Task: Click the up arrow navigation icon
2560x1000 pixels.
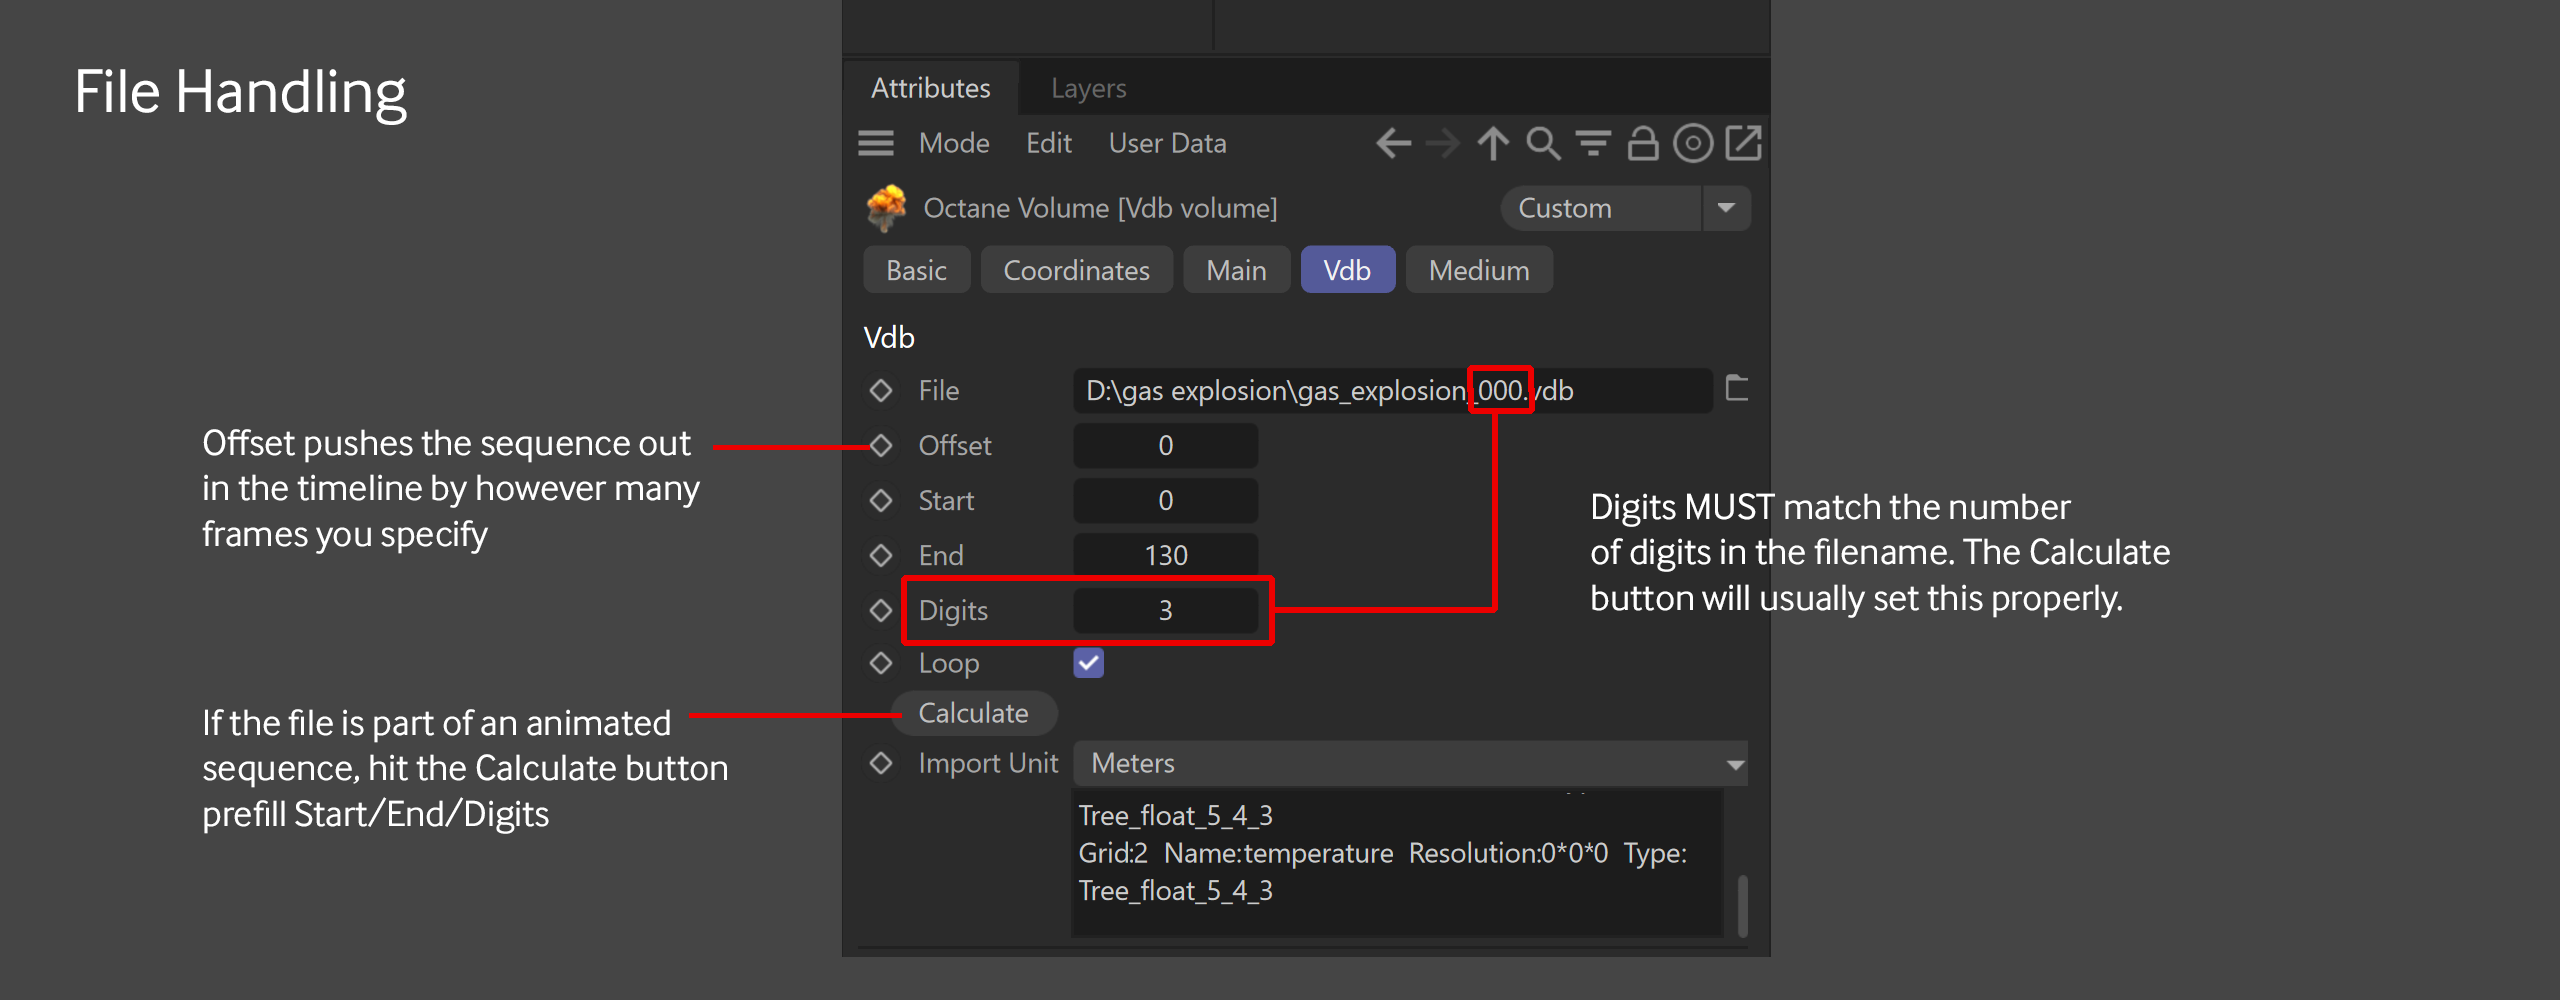Action: 1493,144
